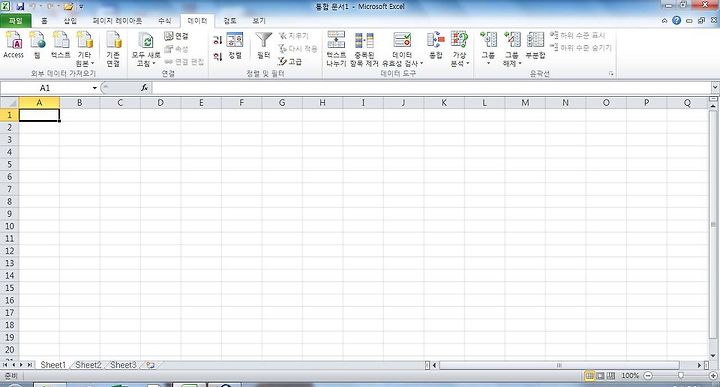Switch to Sheet2 tab
Screen dimensions: 720x387
tap(88, 365)
